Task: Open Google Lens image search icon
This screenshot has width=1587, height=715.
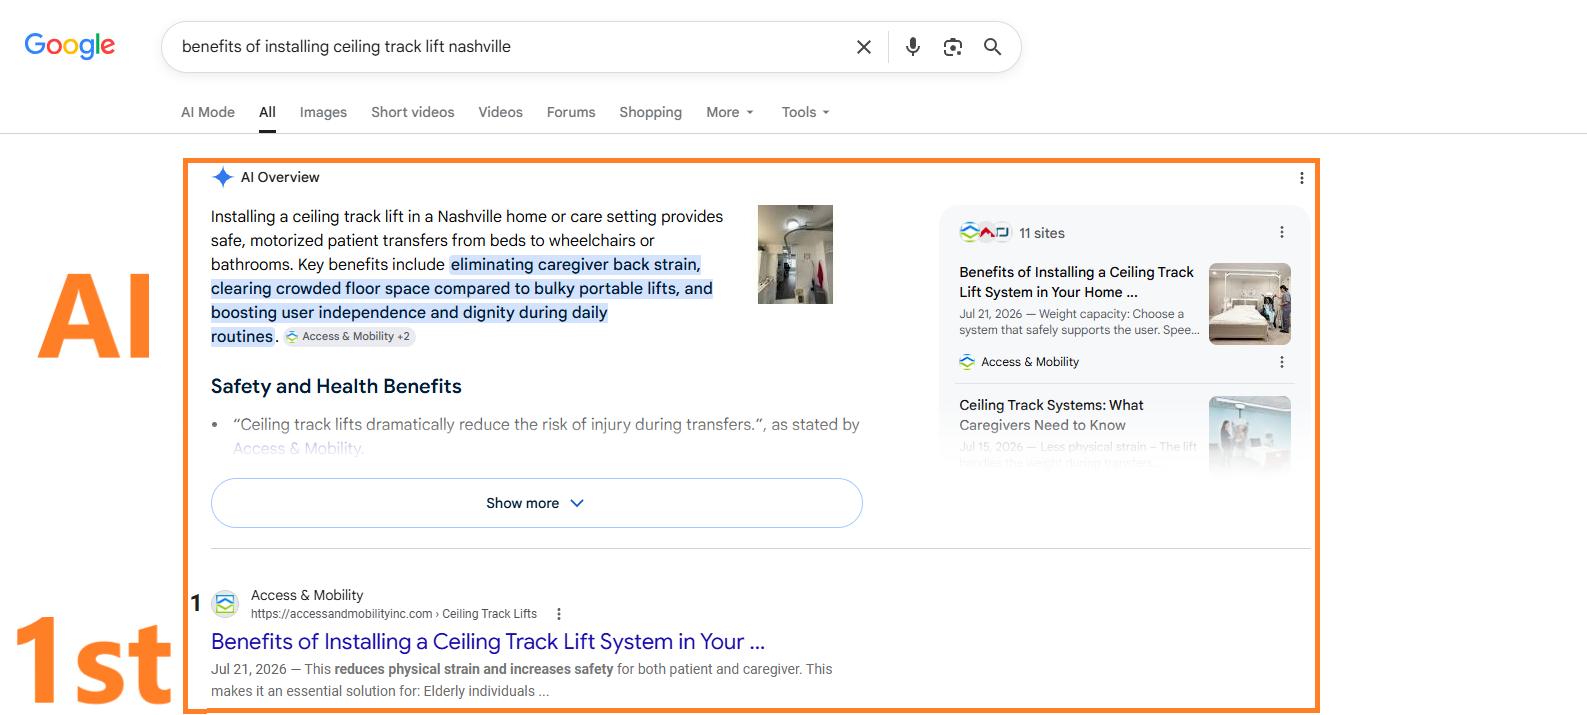Action: coord(953,47)
